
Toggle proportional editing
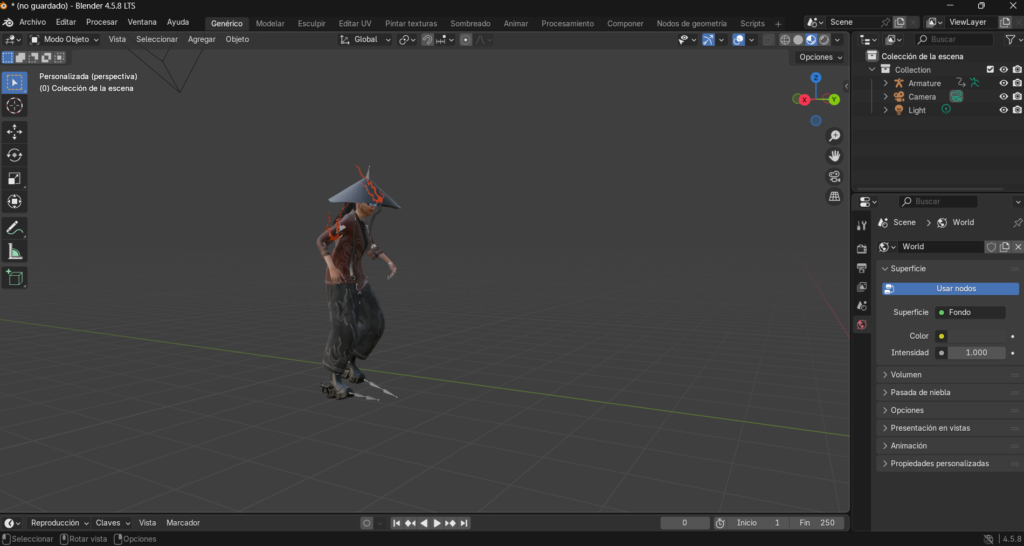(x=466, y=40)
